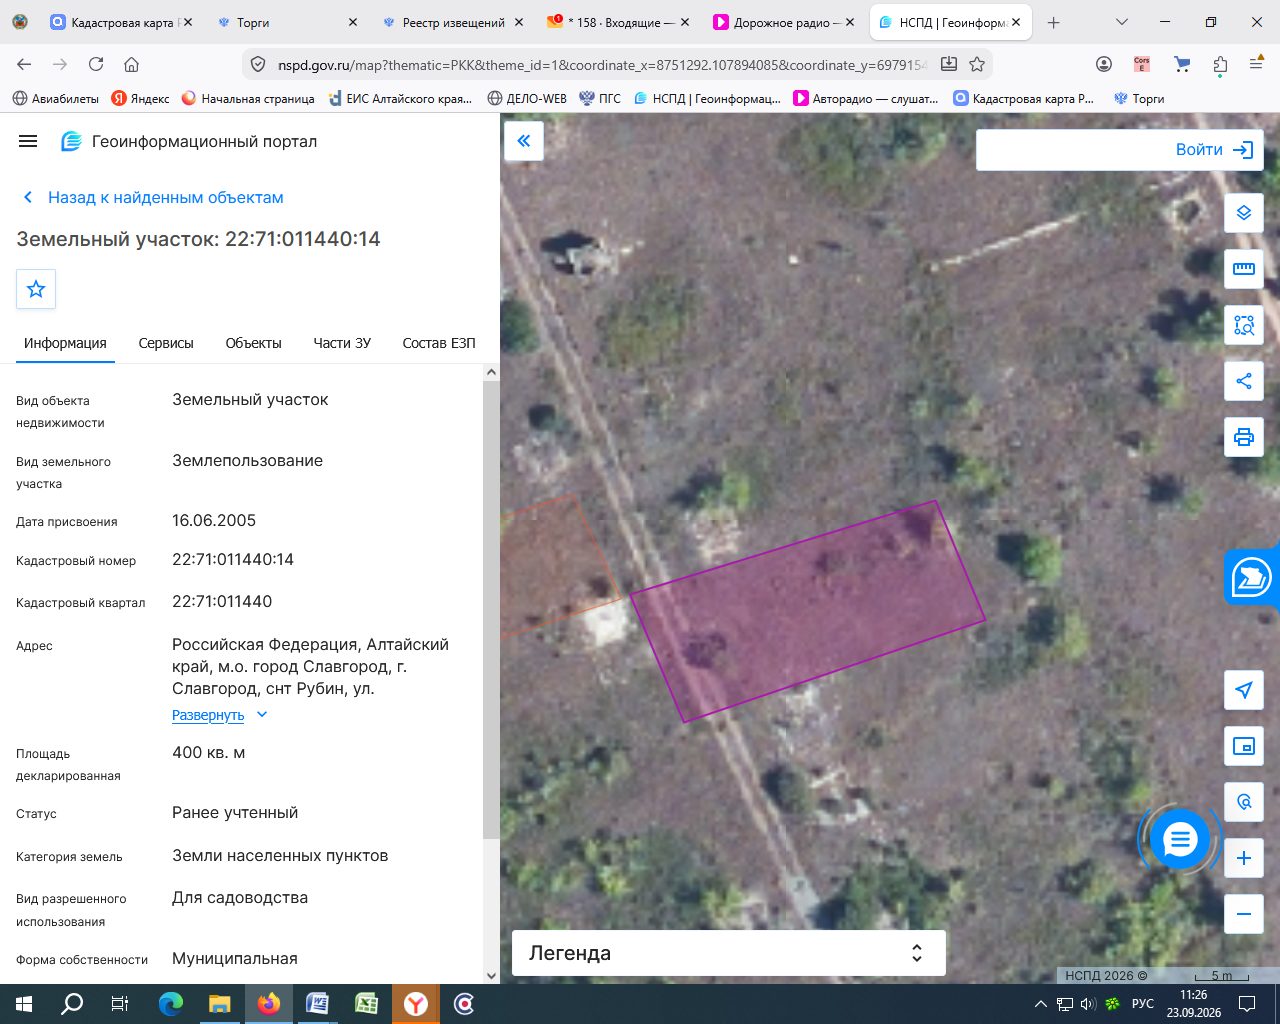
Task: Open the round chat support bubble
Action: coord(1180,839)
